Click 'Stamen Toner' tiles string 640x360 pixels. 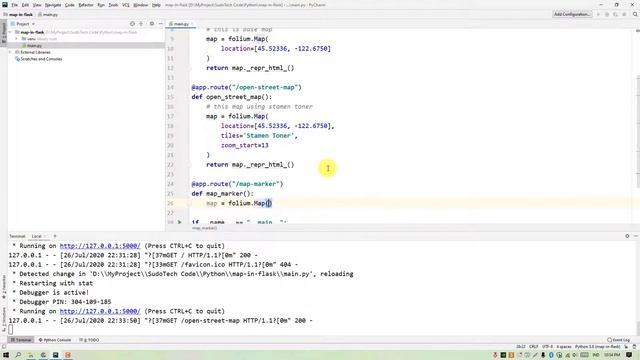[x=270, y=136]
